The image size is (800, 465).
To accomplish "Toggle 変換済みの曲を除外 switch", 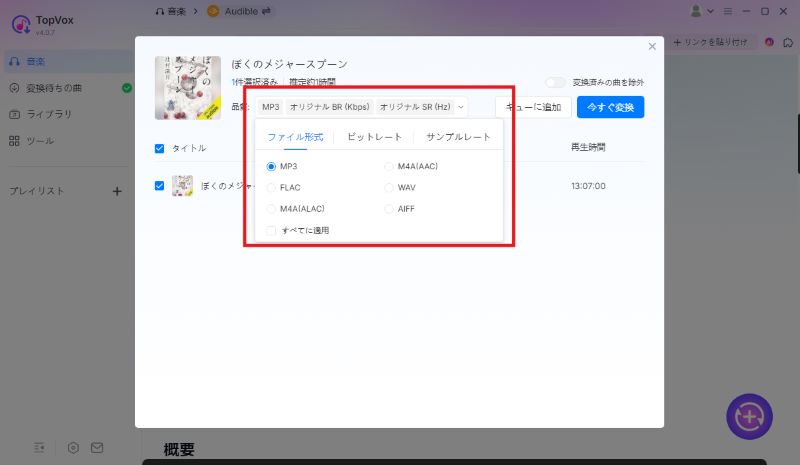I will pos(555,82).
